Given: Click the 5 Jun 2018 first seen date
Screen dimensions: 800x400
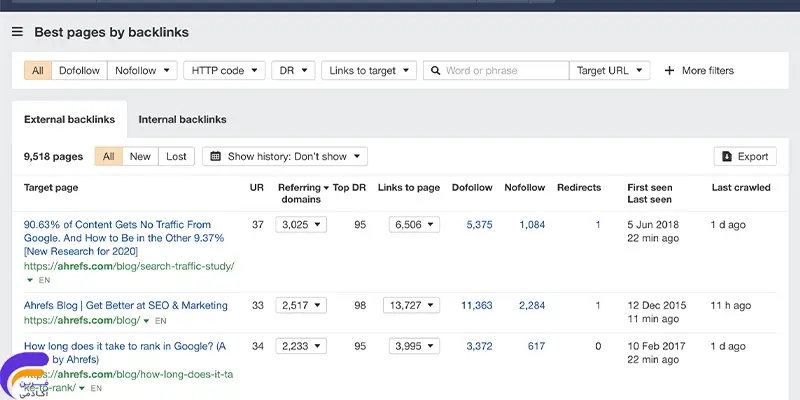Looking at the screenshot, I should point(653,225).
